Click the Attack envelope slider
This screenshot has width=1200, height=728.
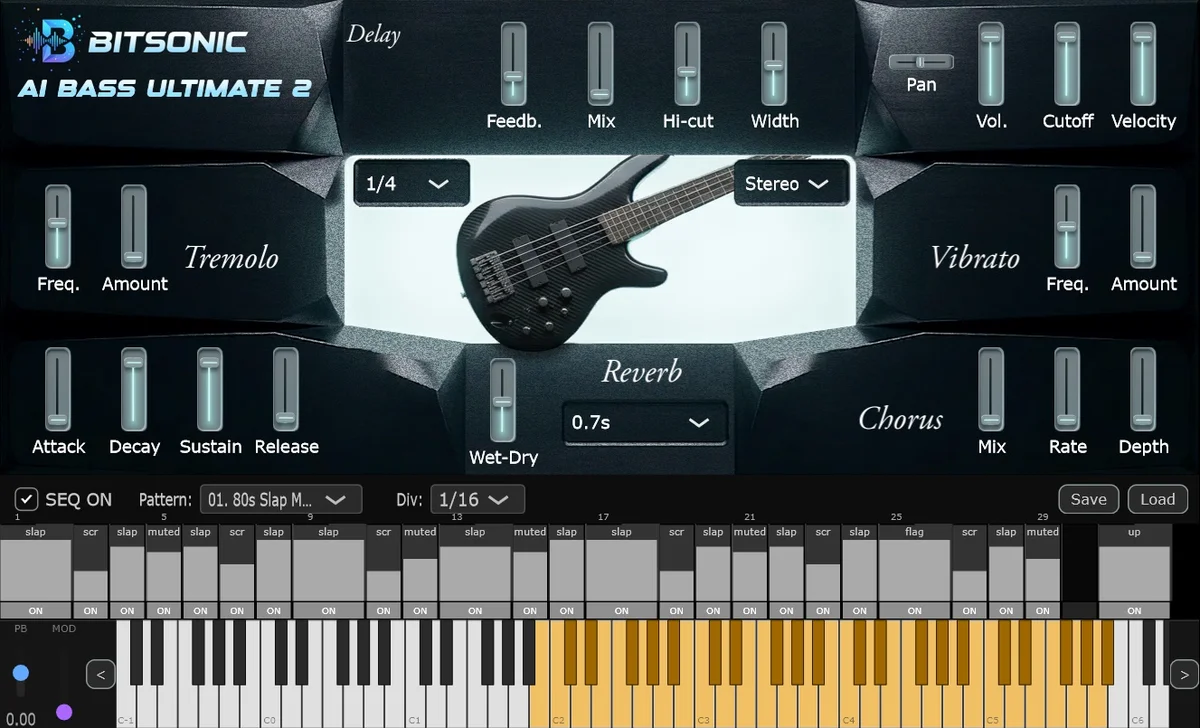pos(58,390)
